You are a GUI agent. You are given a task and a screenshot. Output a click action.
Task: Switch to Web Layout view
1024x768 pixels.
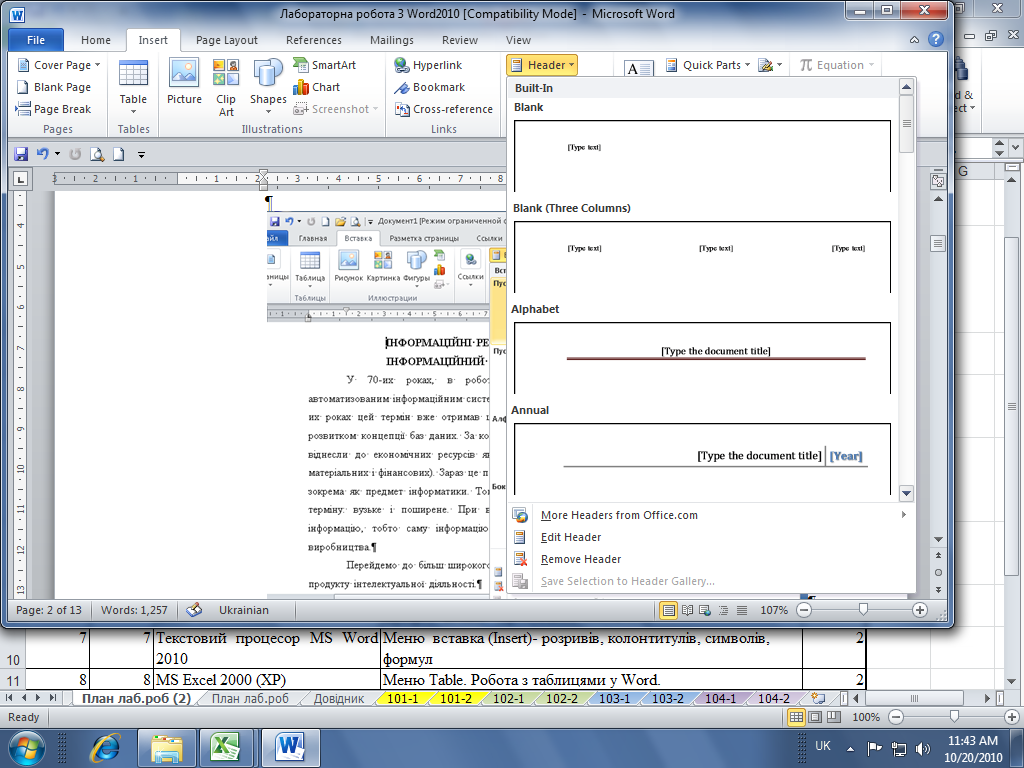click(x=705, y=610)
